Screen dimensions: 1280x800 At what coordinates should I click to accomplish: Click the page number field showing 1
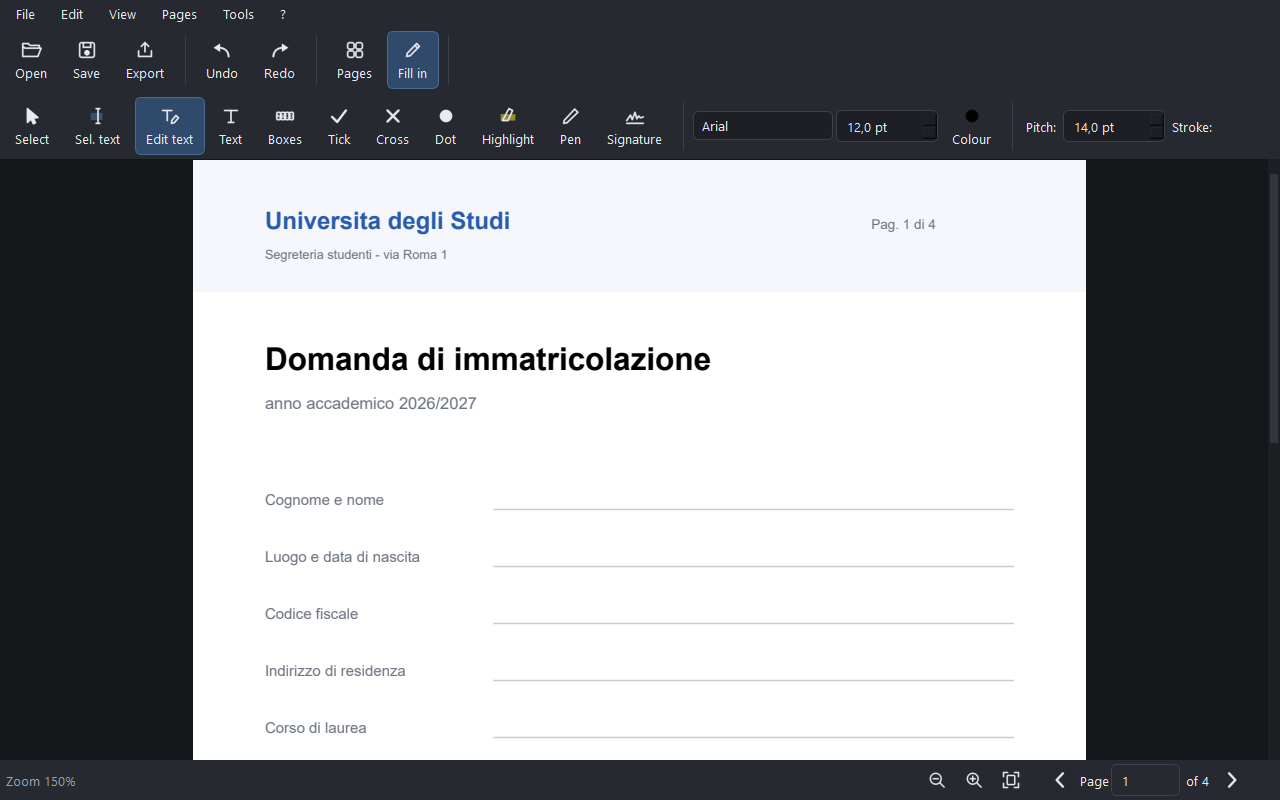click(x=1145, y=781)
